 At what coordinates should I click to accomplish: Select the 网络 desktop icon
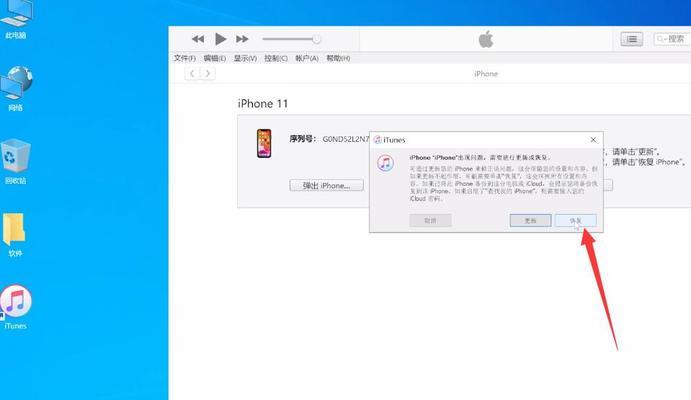coord(16,89)
